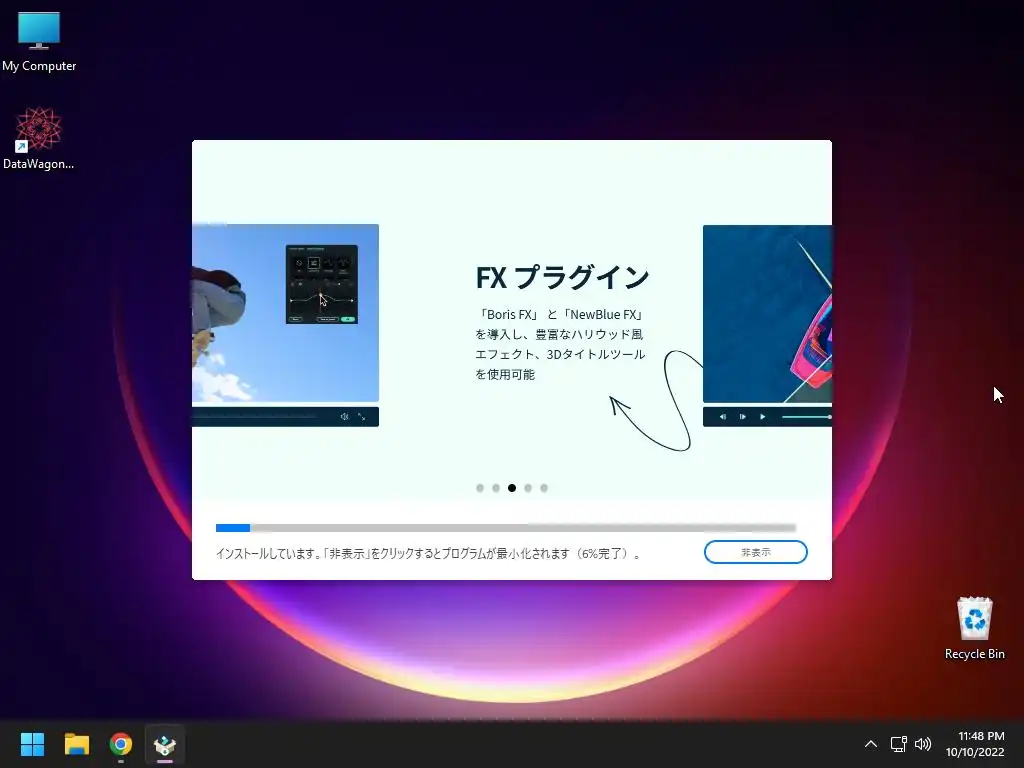Click the play icon in right preview
Viewport: 1024px width, 768px height.
coord(762,417)
